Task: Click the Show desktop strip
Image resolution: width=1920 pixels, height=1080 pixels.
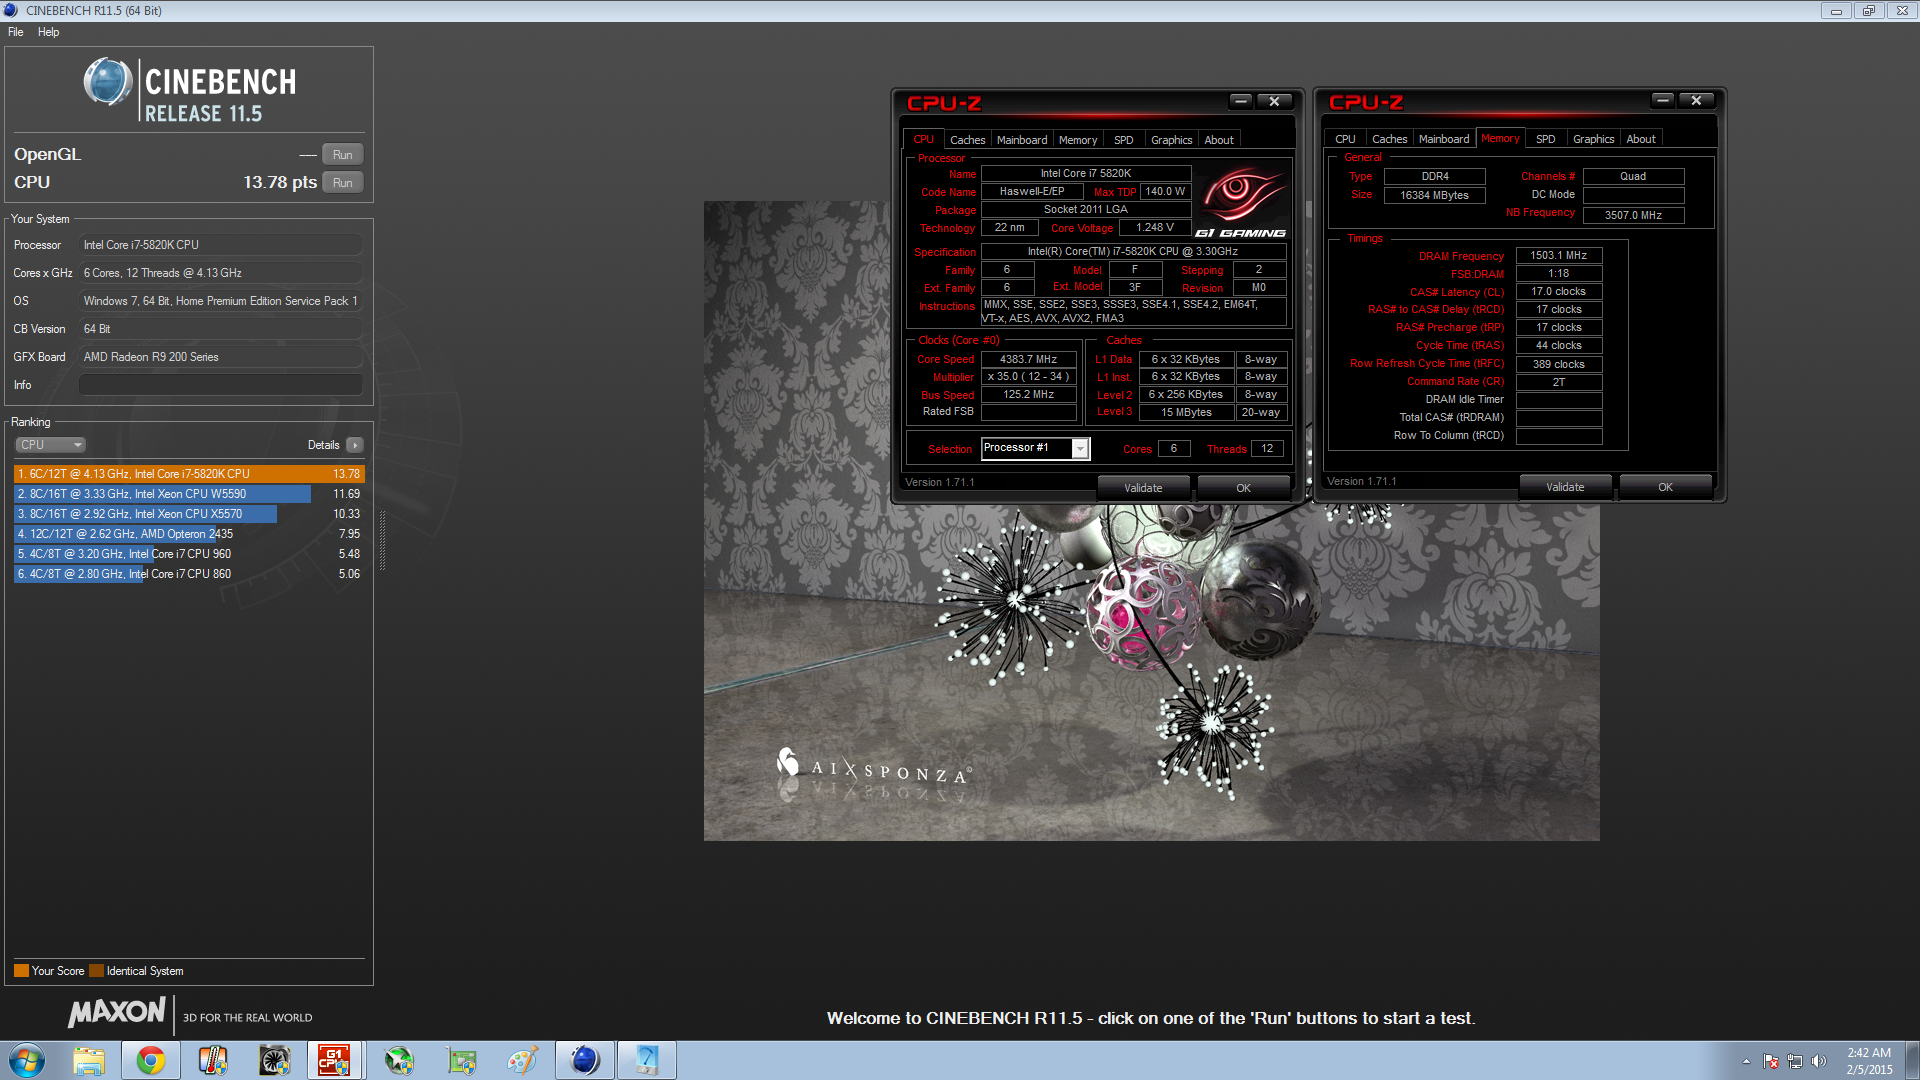Action: 1912,1060
